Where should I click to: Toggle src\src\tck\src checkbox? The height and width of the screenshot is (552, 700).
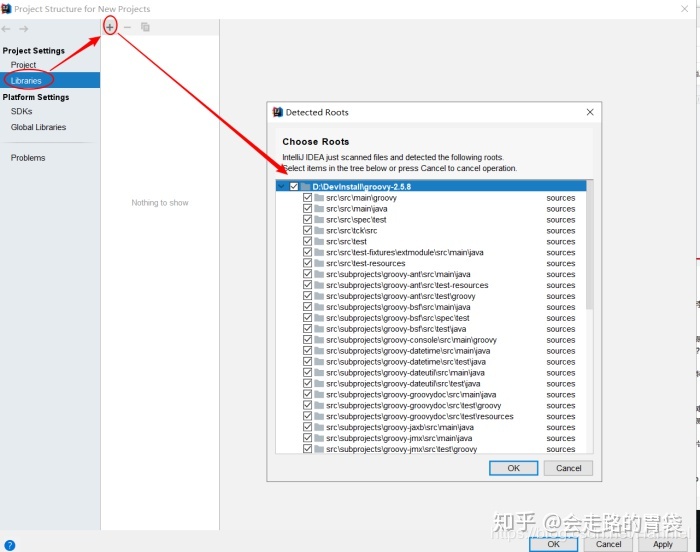pos(307,230)
